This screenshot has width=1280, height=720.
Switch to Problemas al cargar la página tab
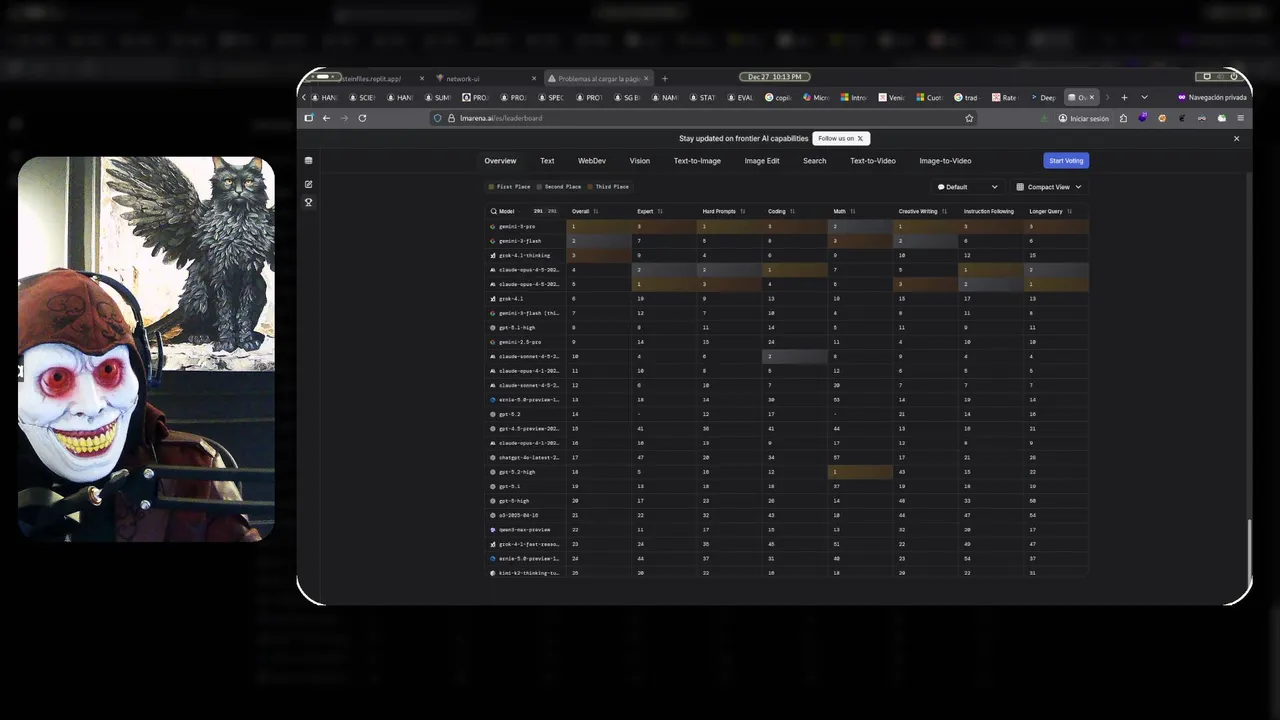click(598, 79)
